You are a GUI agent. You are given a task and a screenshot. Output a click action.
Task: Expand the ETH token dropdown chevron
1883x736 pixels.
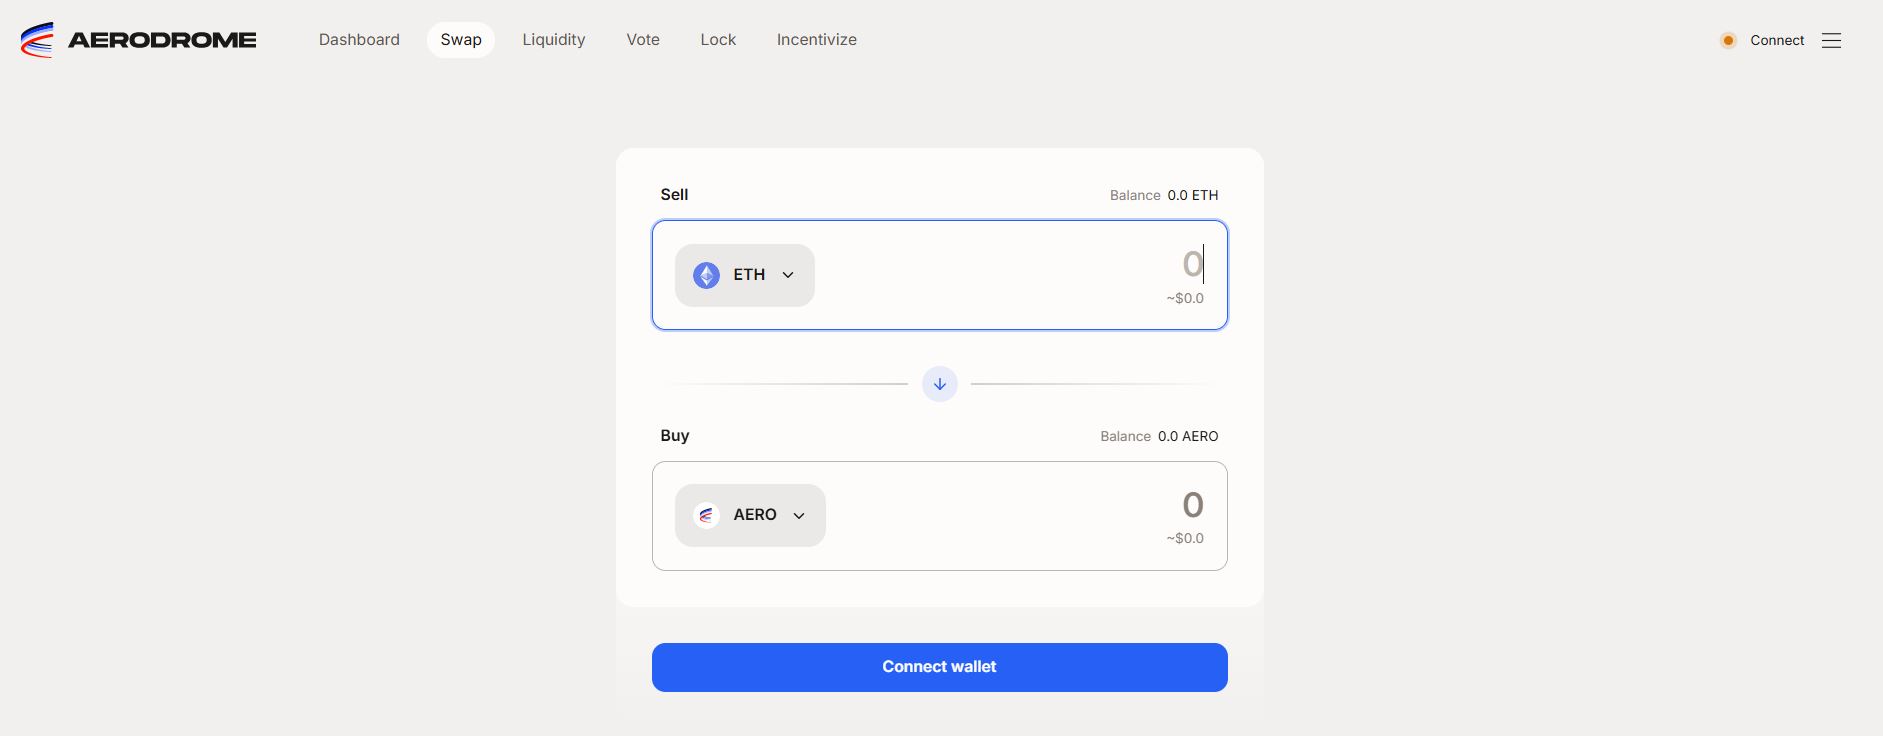[788, 275]
